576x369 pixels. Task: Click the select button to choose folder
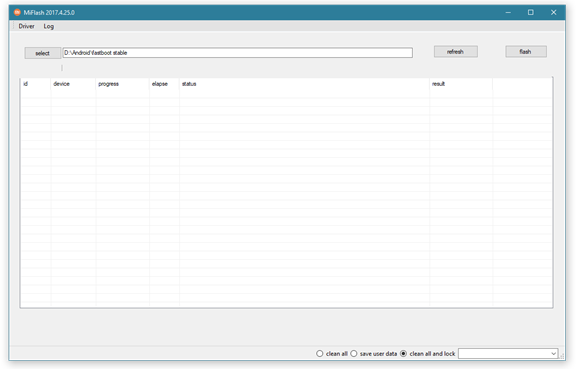click(42, 53)
